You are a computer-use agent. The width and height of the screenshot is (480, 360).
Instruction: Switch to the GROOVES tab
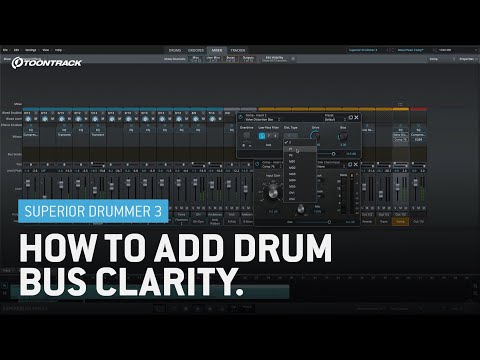[x=196, y=50]
